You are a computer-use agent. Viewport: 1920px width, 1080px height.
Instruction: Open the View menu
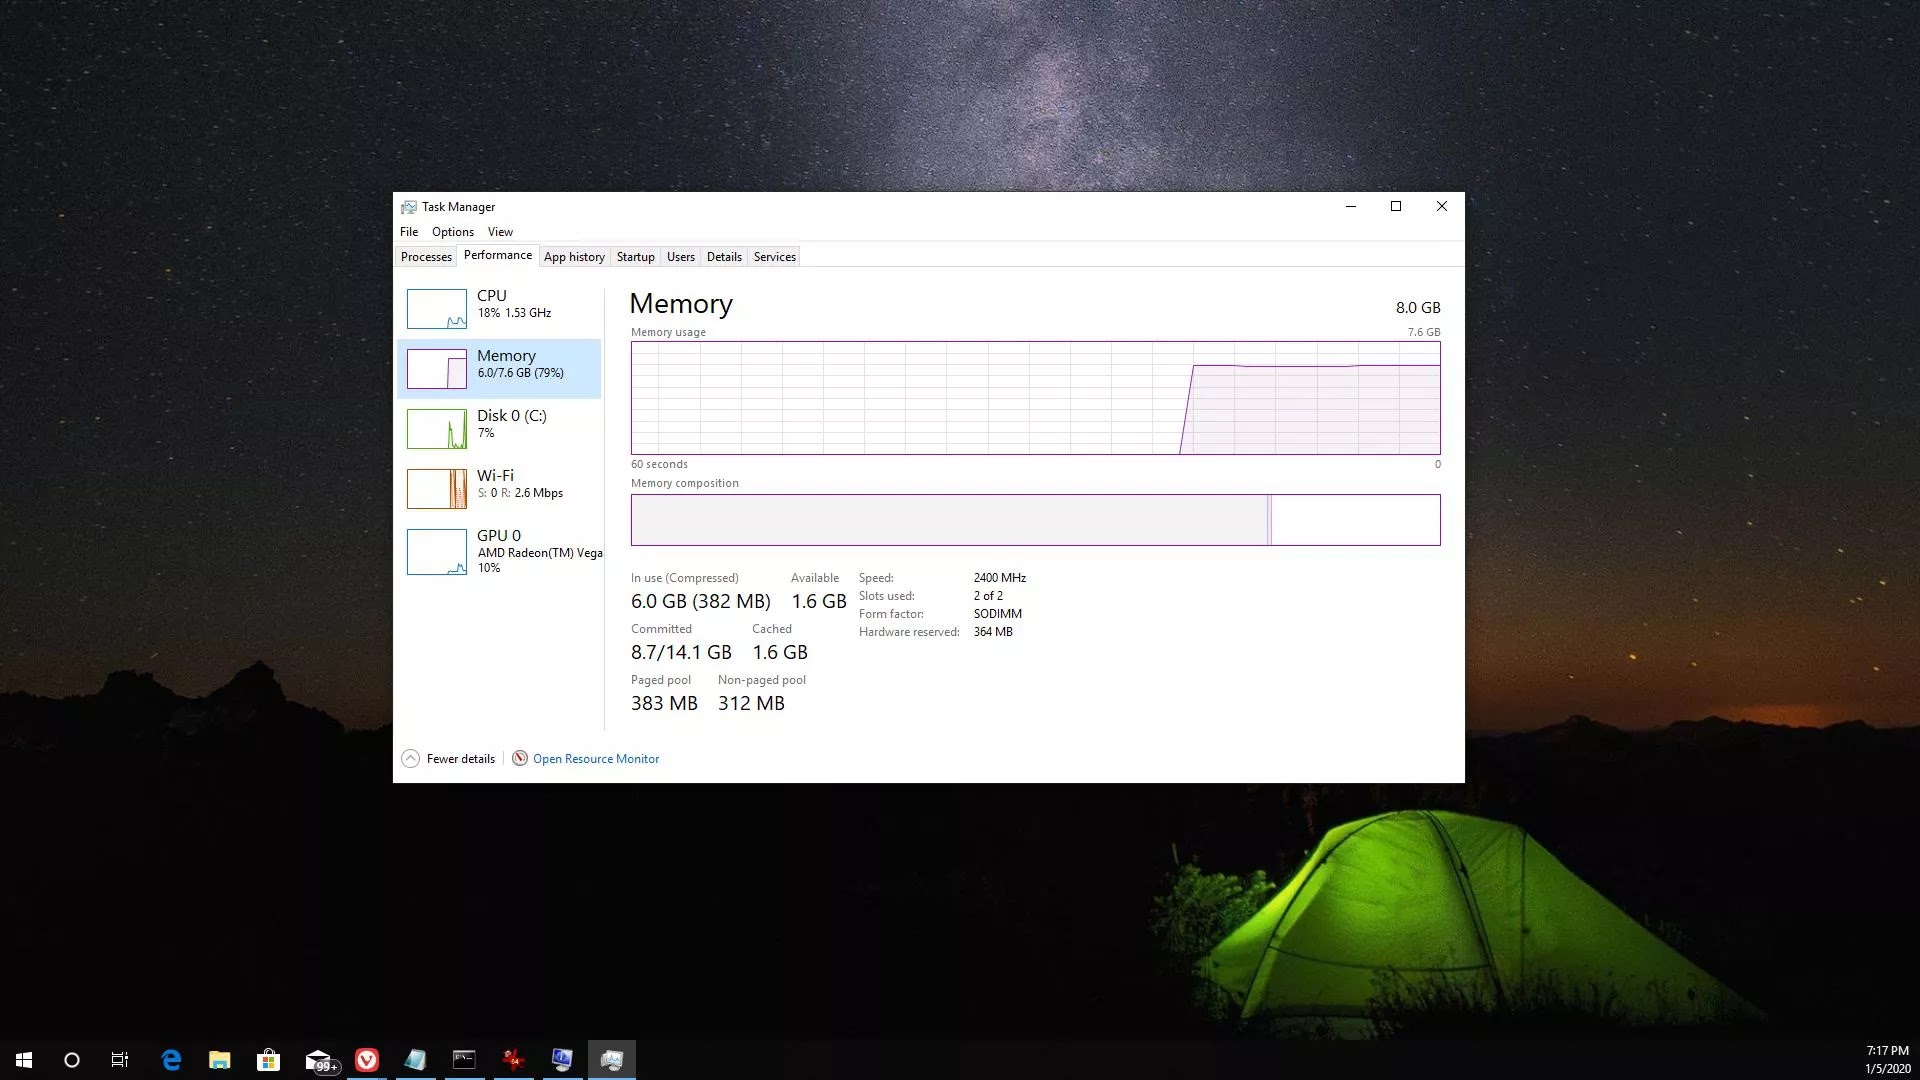(500, 232)
